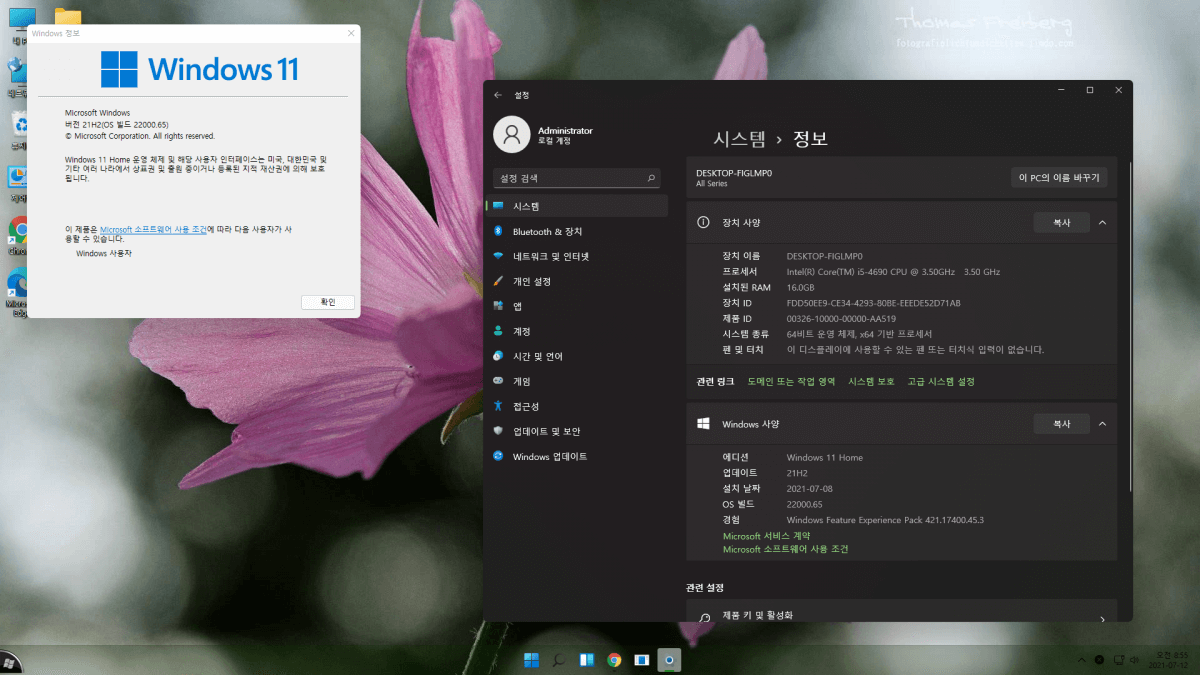
Task: Click the Start button on the taskbar
Action: (531, 660)
